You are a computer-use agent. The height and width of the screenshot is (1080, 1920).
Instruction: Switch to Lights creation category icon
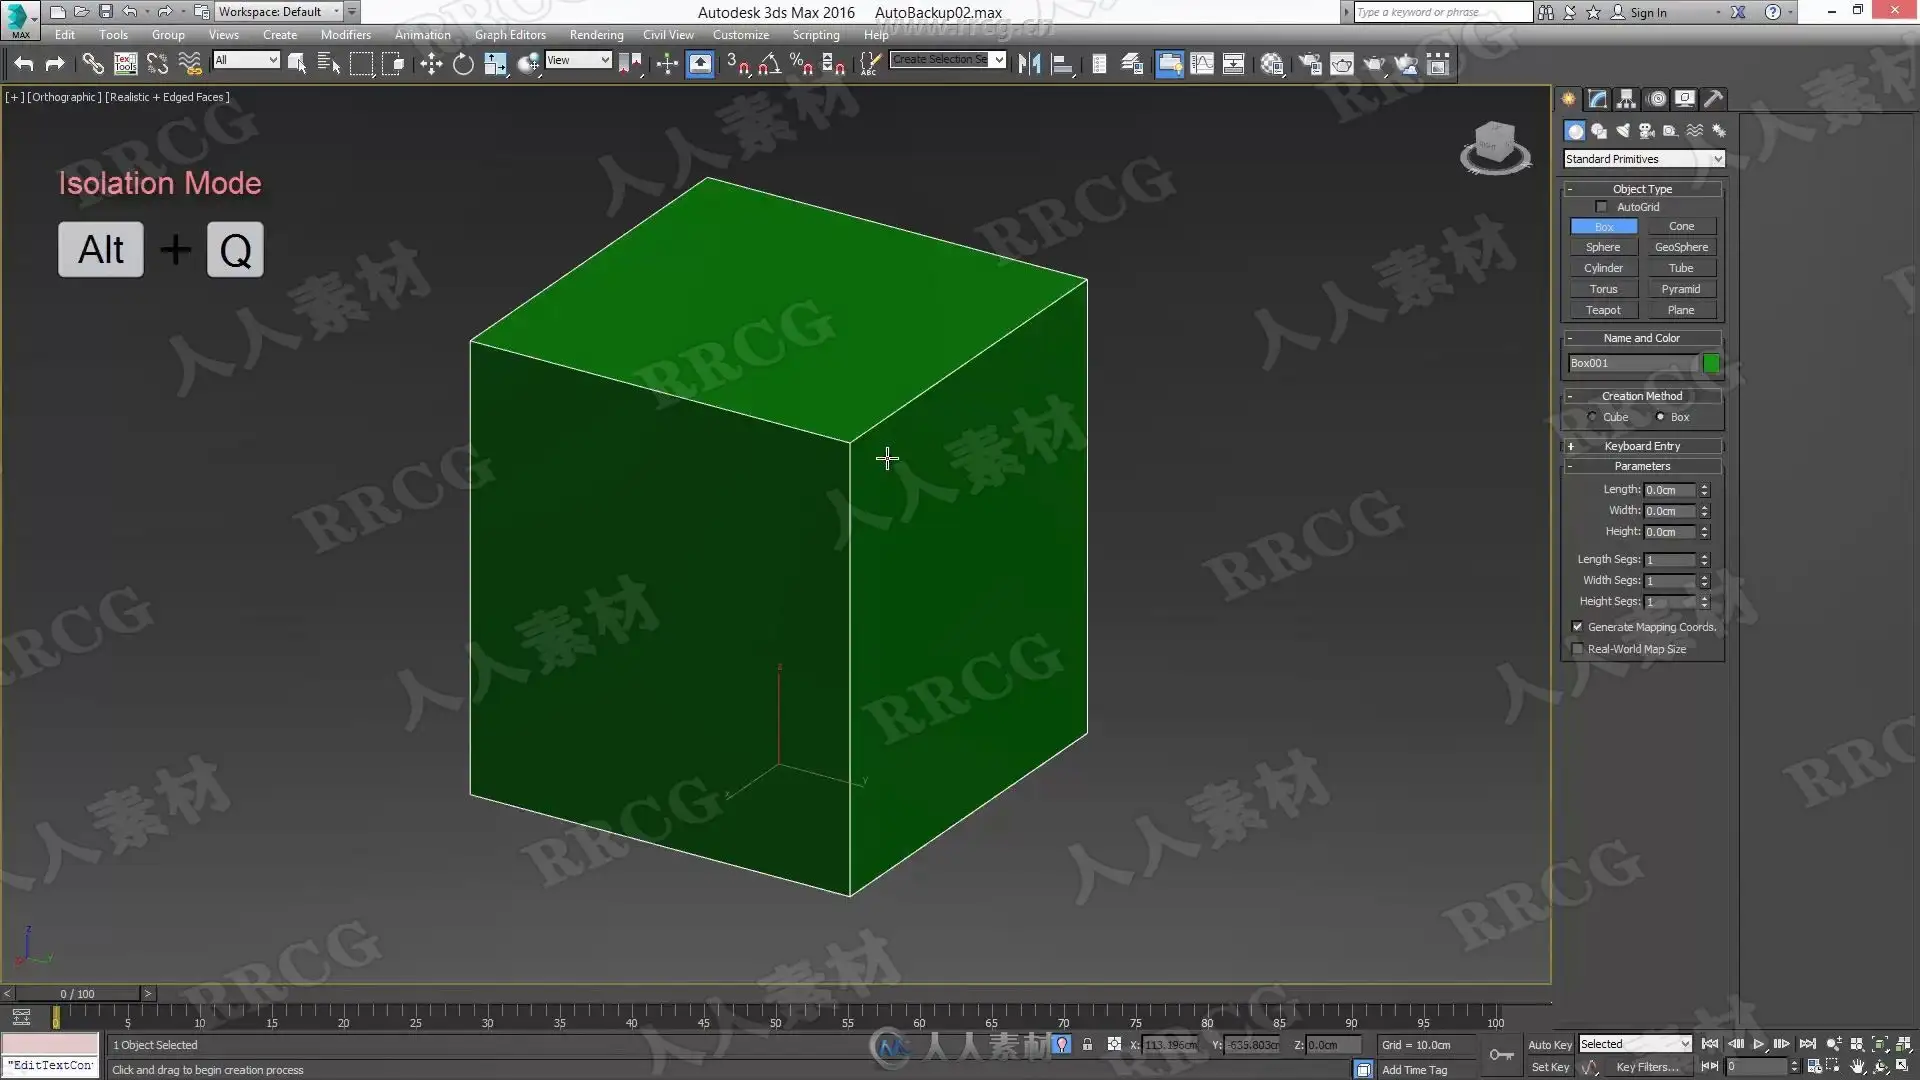point(1622,131)
